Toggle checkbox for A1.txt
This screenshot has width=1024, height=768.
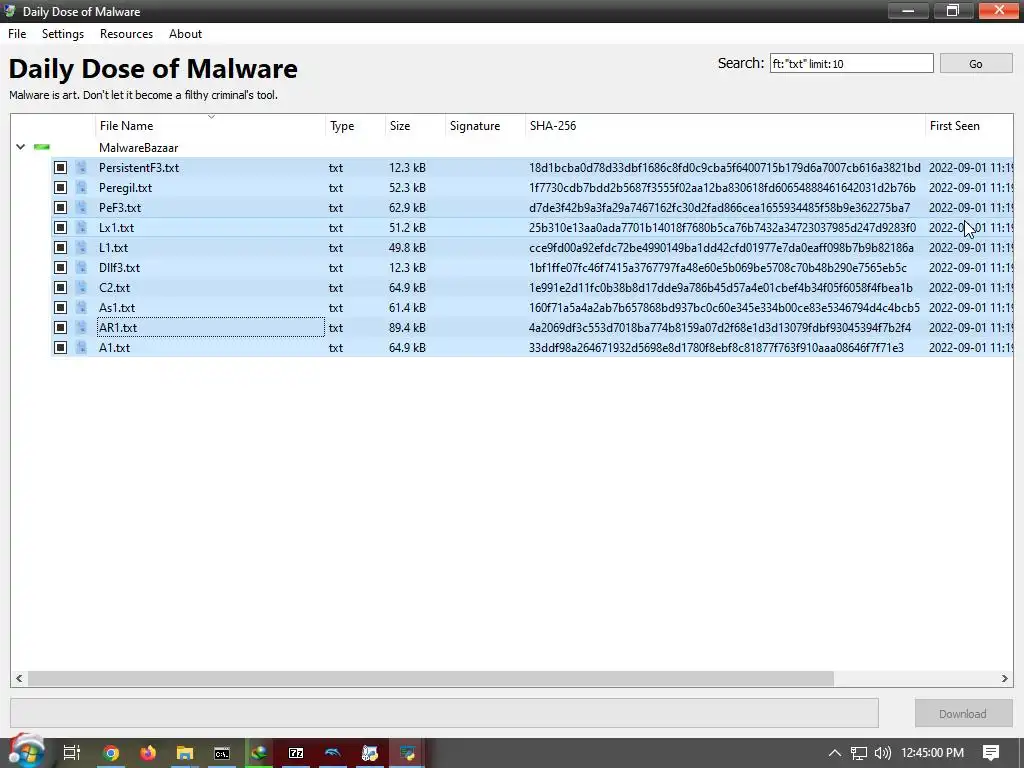click(x=60, y=347)
